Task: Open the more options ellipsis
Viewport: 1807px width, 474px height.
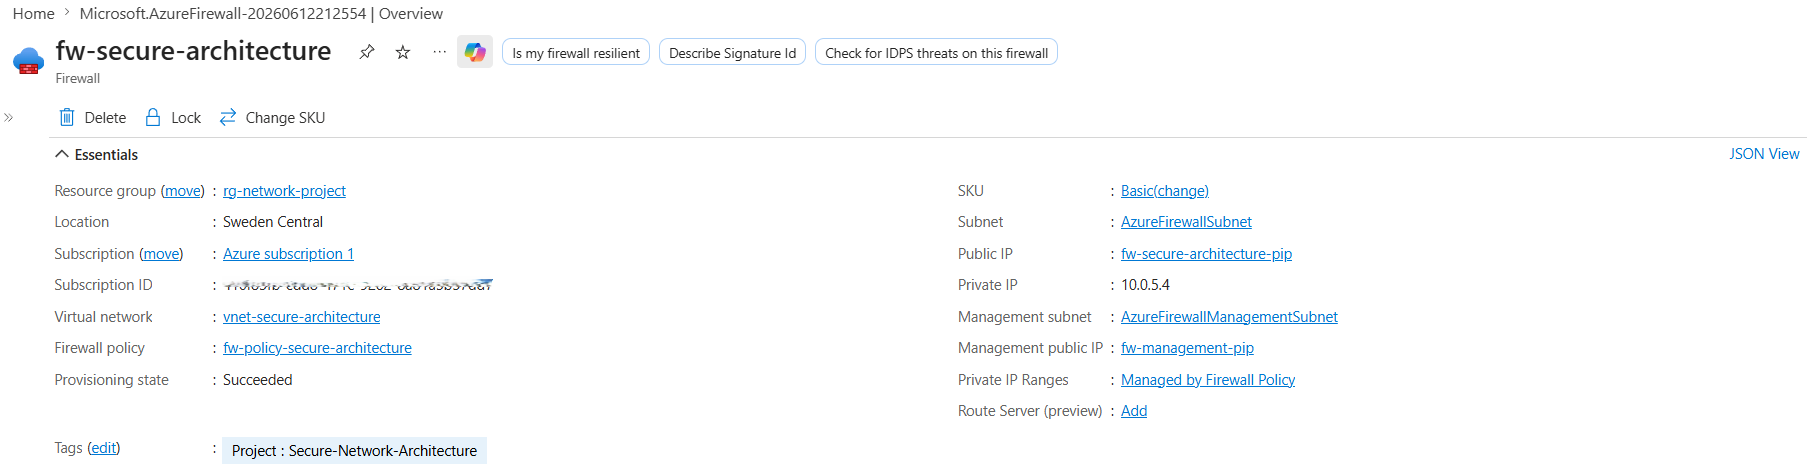Action: point(439,52)
